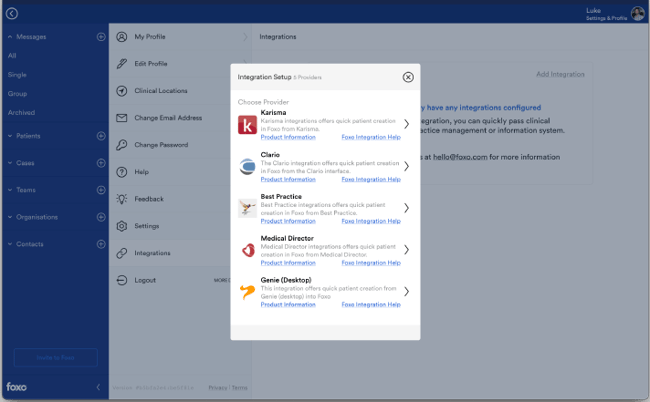Expand the Organisations section
This screenshot has width=650, height=402.
point(10,217)
